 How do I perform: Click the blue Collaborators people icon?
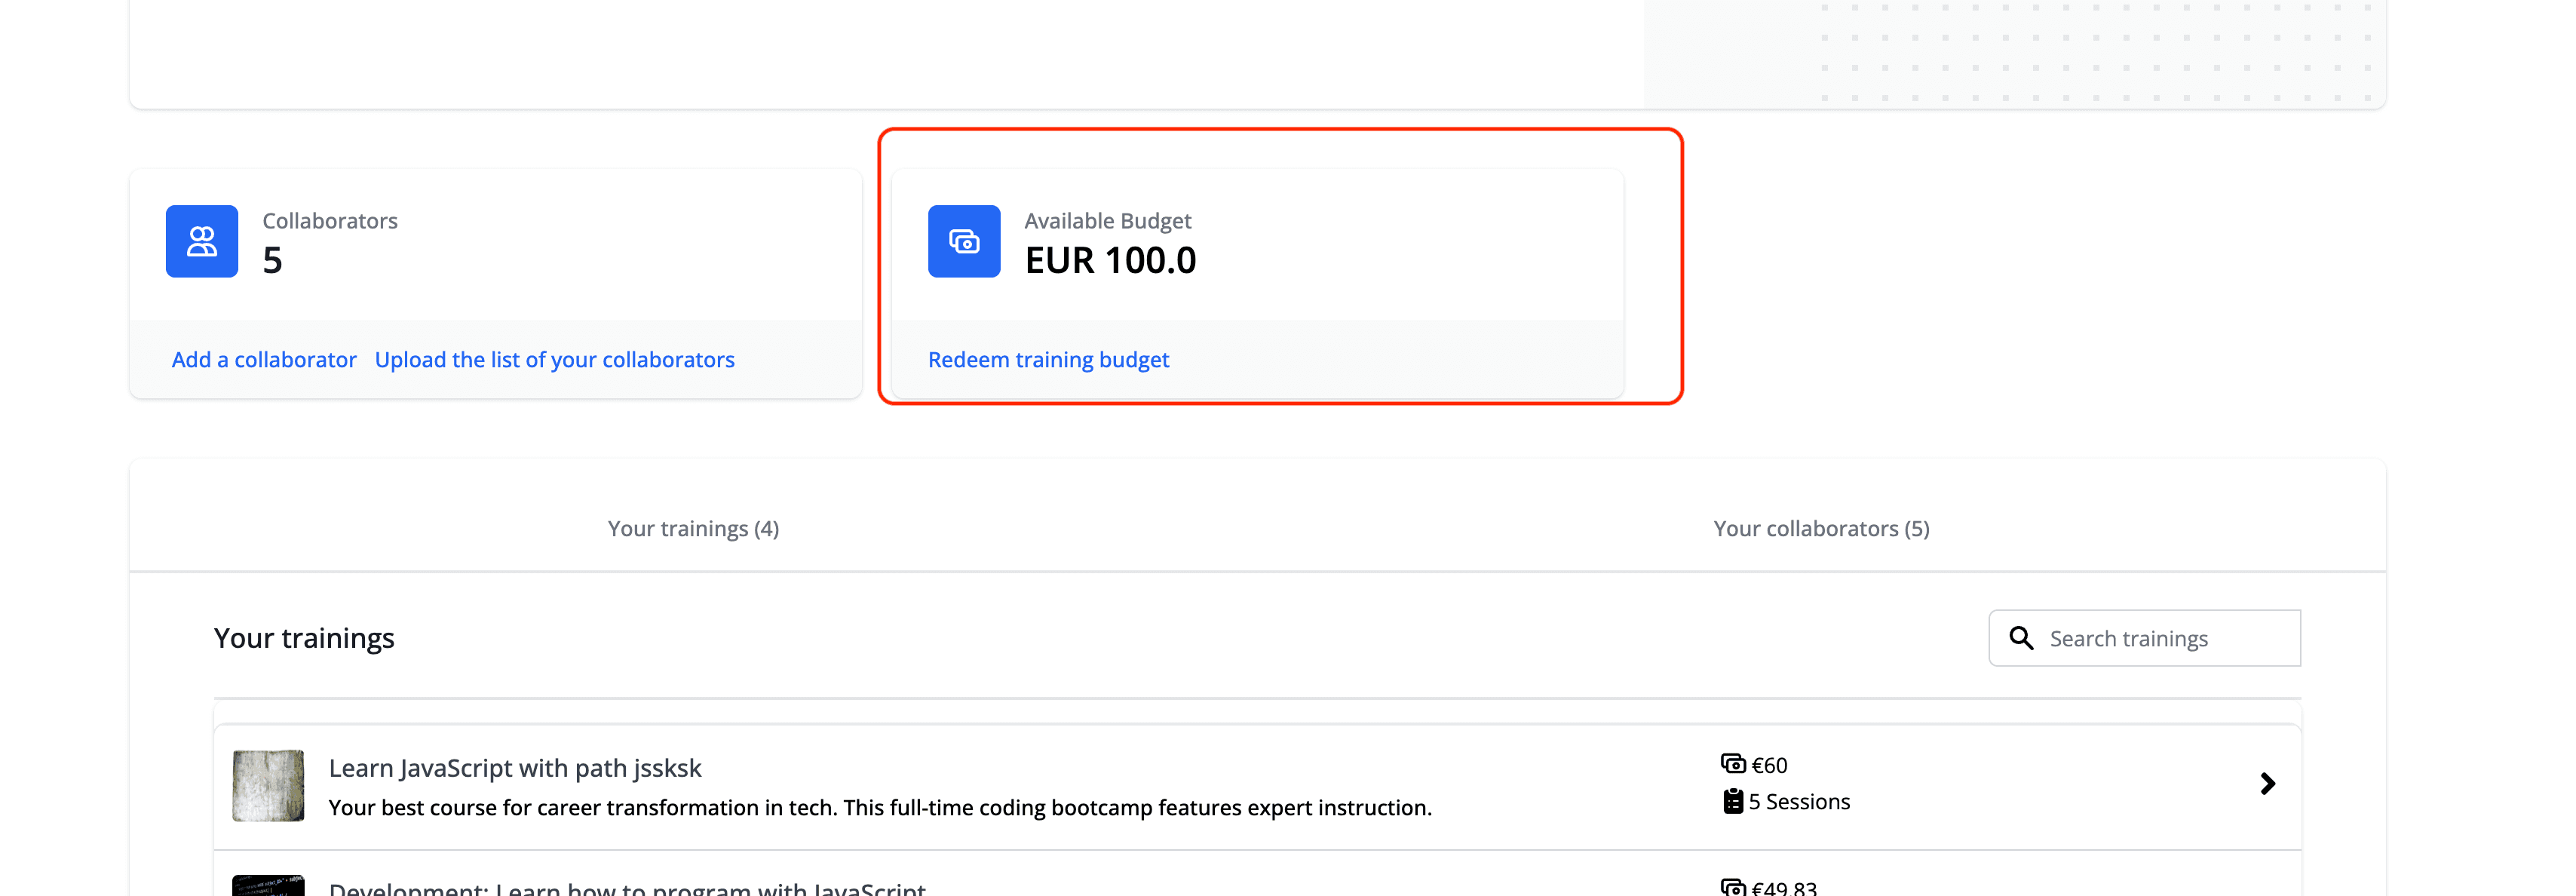click(x=202, y=241)
